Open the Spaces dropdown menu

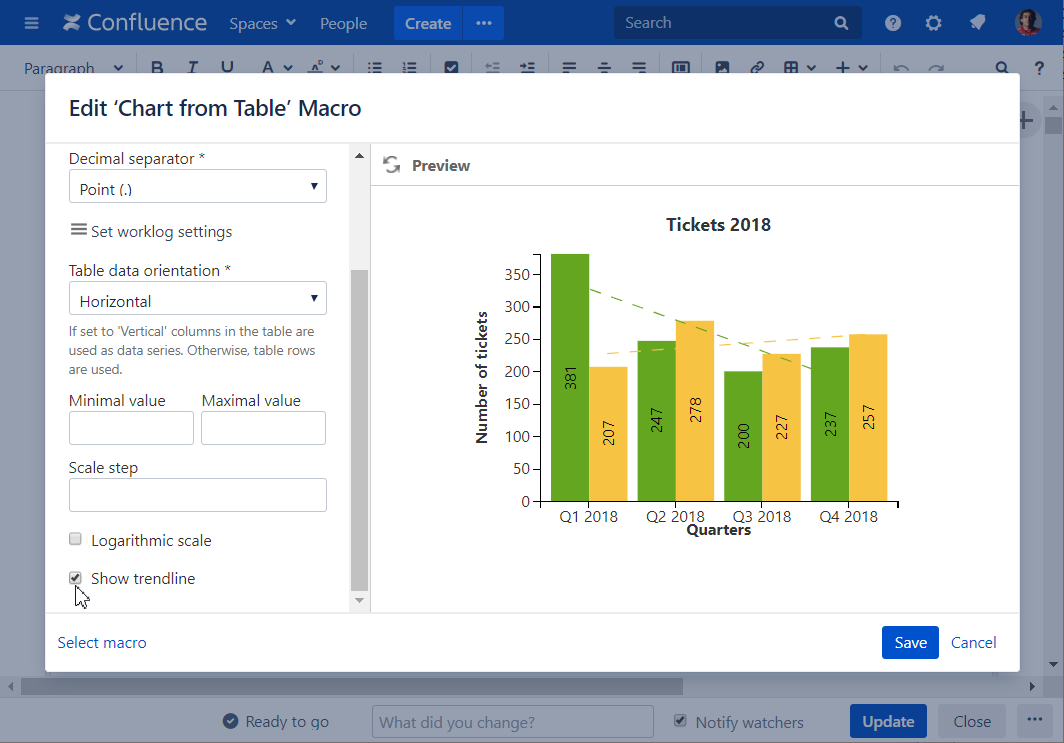pyautogui.click(x=262, y=23)
